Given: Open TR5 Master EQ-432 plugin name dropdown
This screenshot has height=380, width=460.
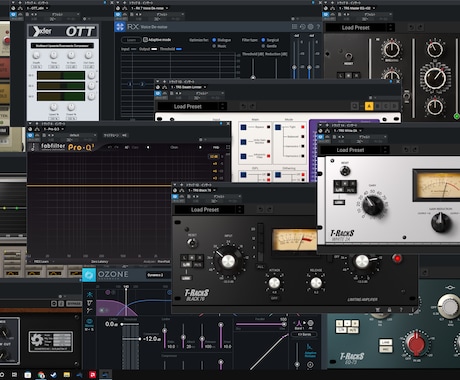Looking at the screenshot, I should (x=374, y=8).
